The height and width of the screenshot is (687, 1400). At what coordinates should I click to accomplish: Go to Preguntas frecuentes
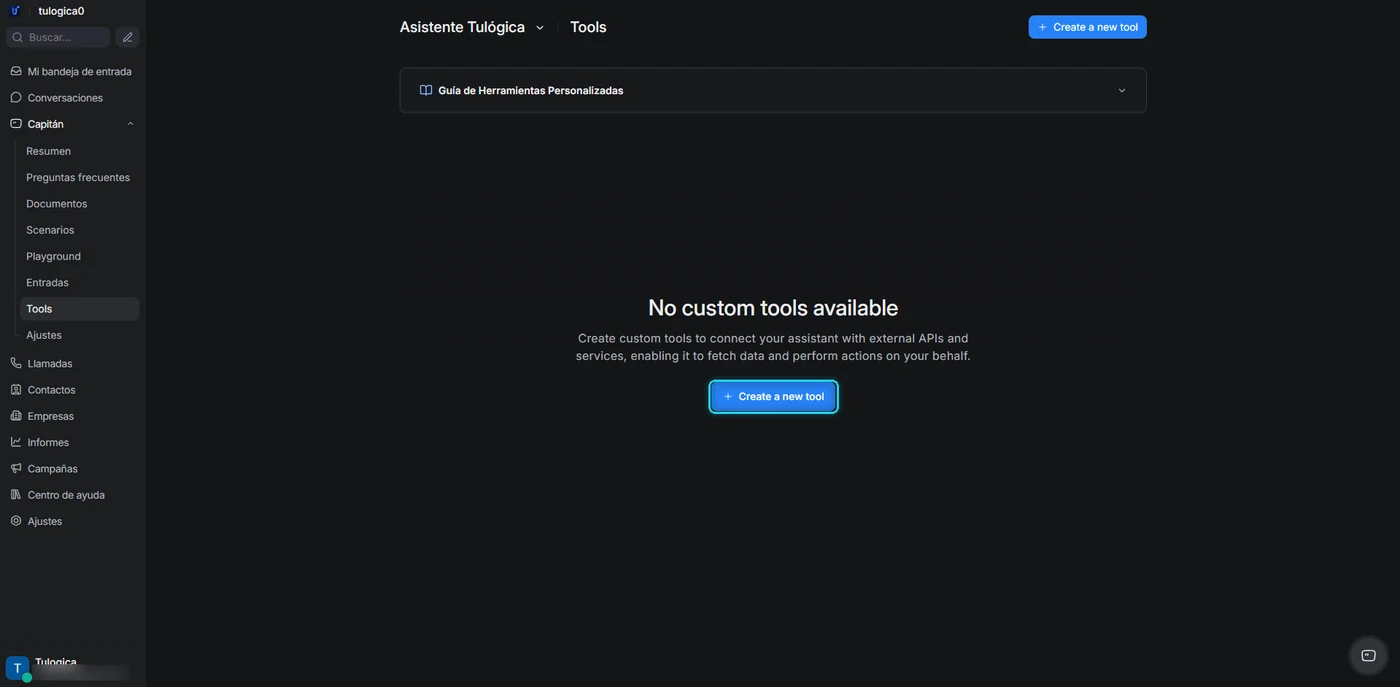79,177
